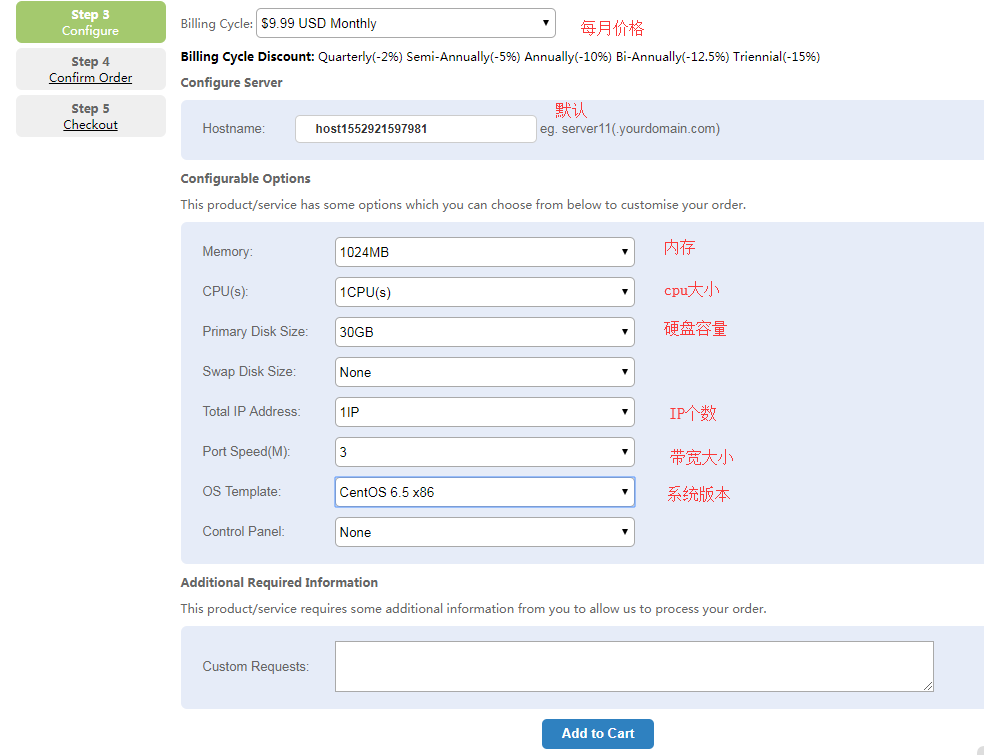Jump to Step 5 Checkout
Screen dimensions: 984x755
click(x=90, y=109)
